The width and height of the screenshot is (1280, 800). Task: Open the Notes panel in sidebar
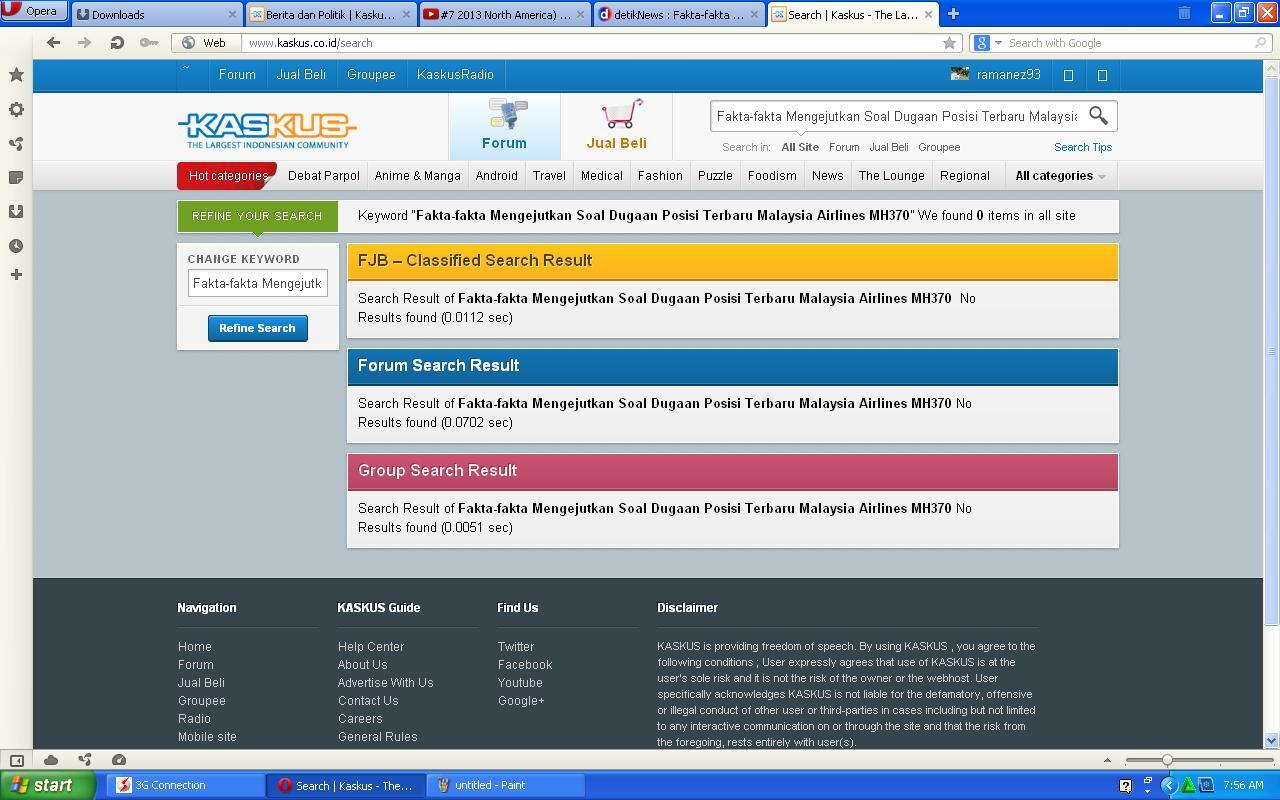pyautogui.click(x=16, y=177)
